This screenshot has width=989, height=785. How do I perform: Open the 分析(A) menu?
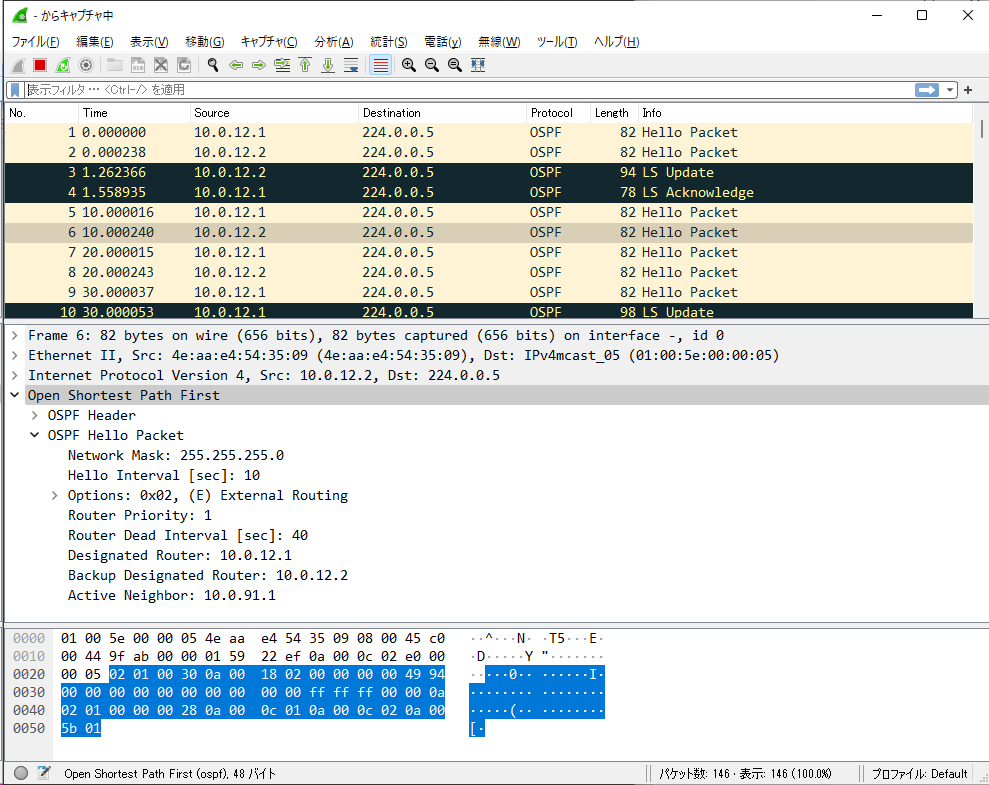coord(334,42)
